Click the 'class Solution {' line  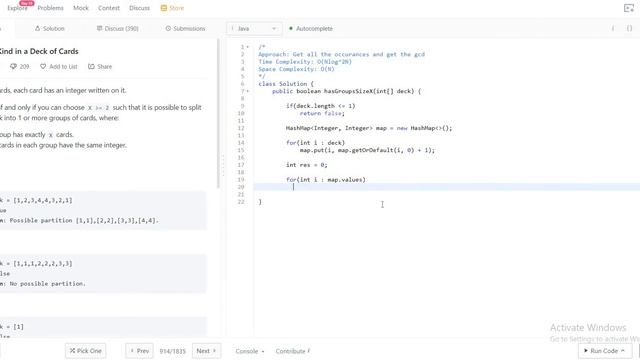pyautogui.click(x=286, y=84)
